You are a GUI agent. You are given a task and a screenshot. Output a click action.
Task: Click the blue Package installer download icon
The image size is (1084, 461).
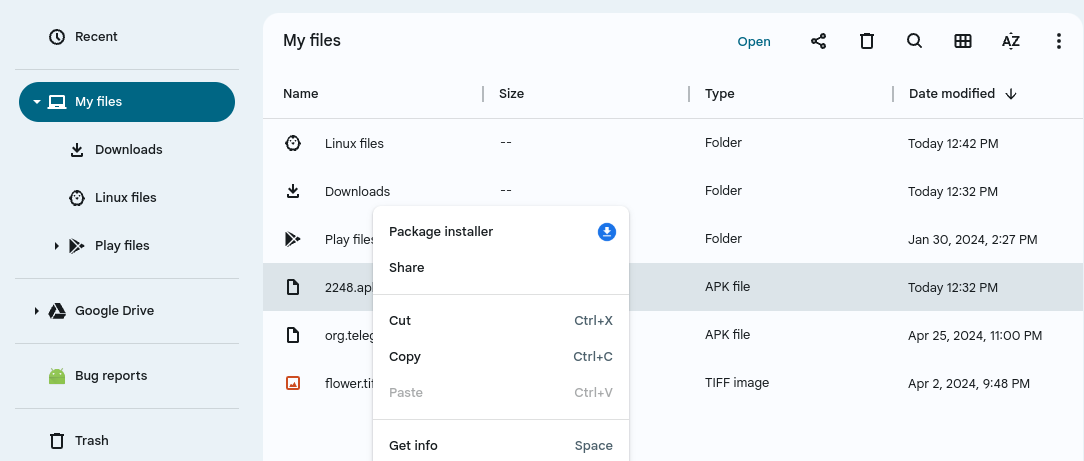pos(607,232)
